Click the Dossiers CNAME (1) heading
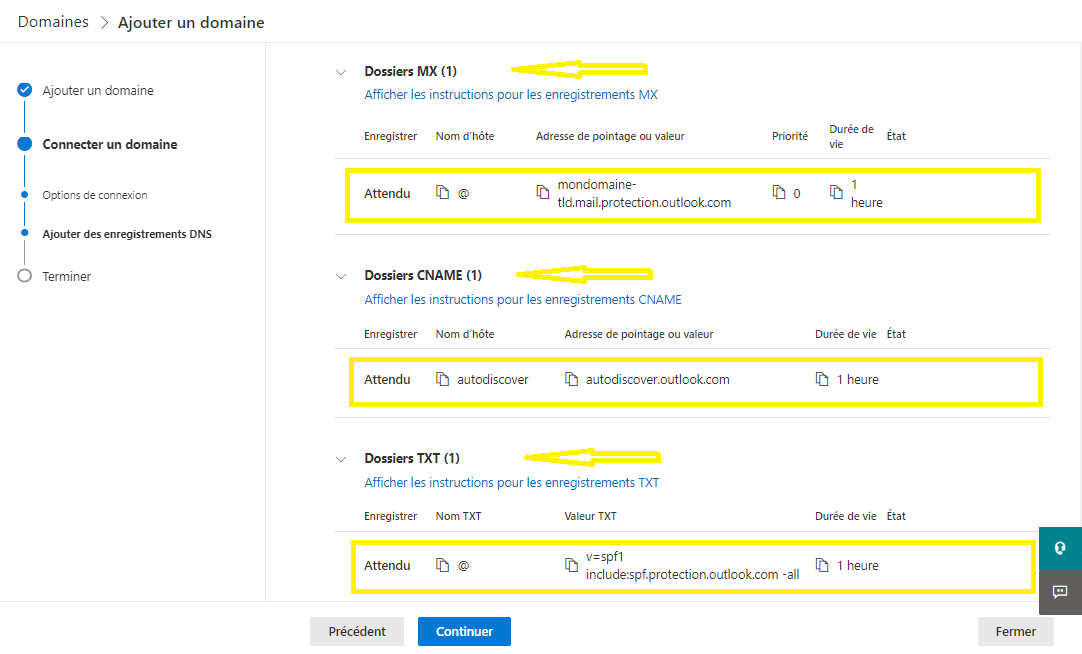This screenshot has width=1082, height=654. pos(423,275)
